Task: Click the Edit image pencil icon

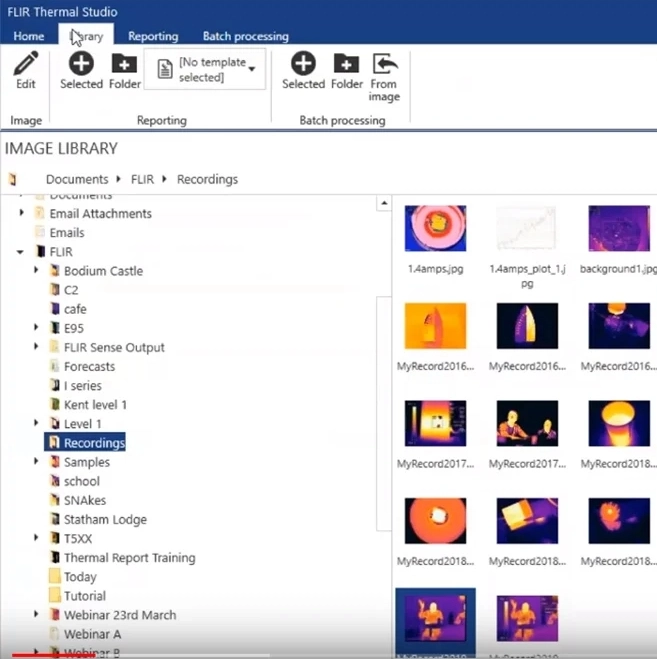Action: tap(26, 63)
